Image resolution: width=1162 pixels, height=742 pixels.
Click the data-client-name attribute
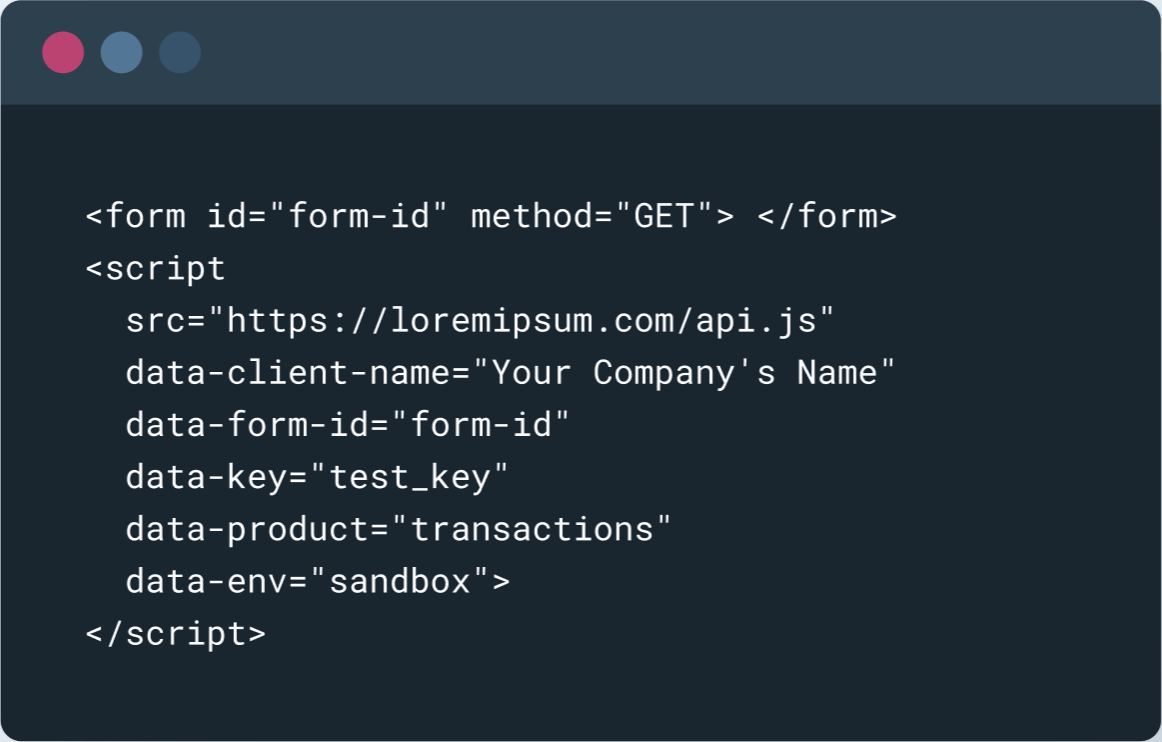pyautogui.click(x=287, y=373)
